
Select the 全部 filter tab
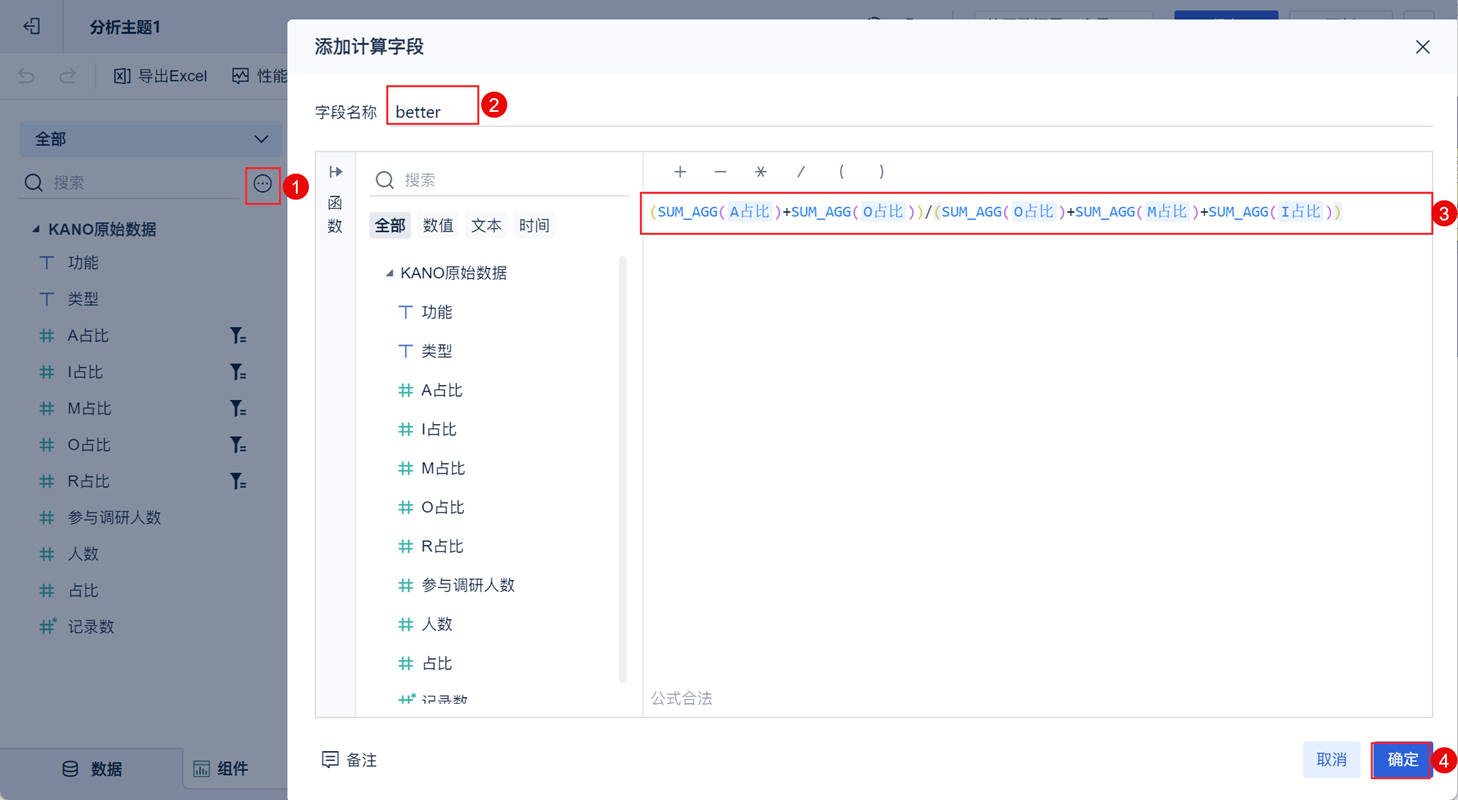click(x=390, y=226)
